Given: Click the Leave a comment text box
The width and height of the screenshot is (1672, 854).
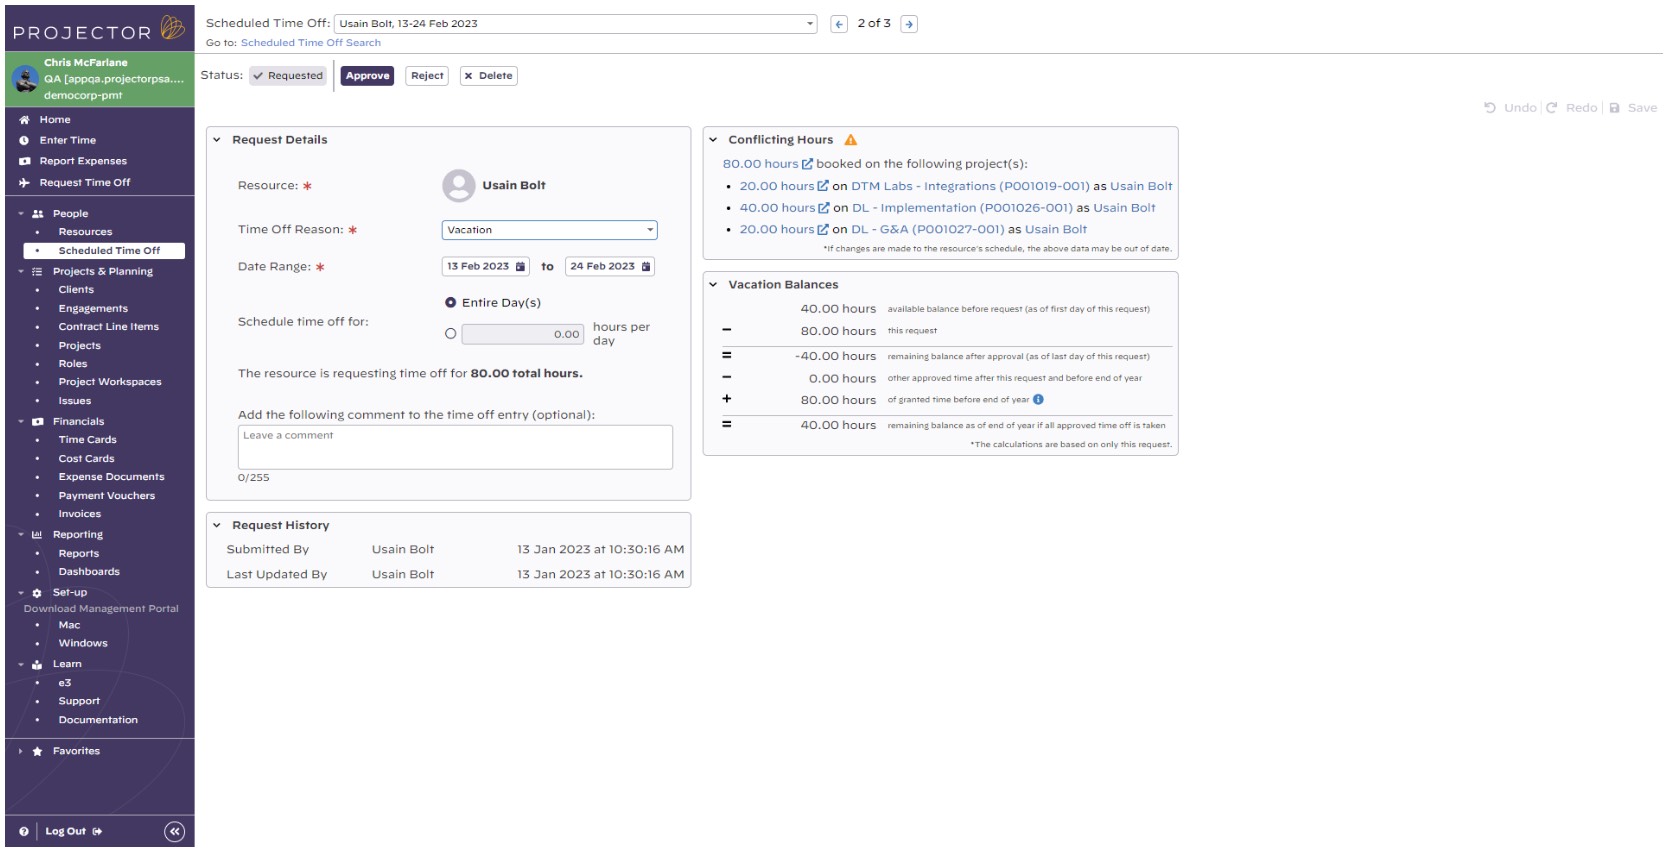Looking at the screenshot, I should pyautogui.click(x=455, y=448).
